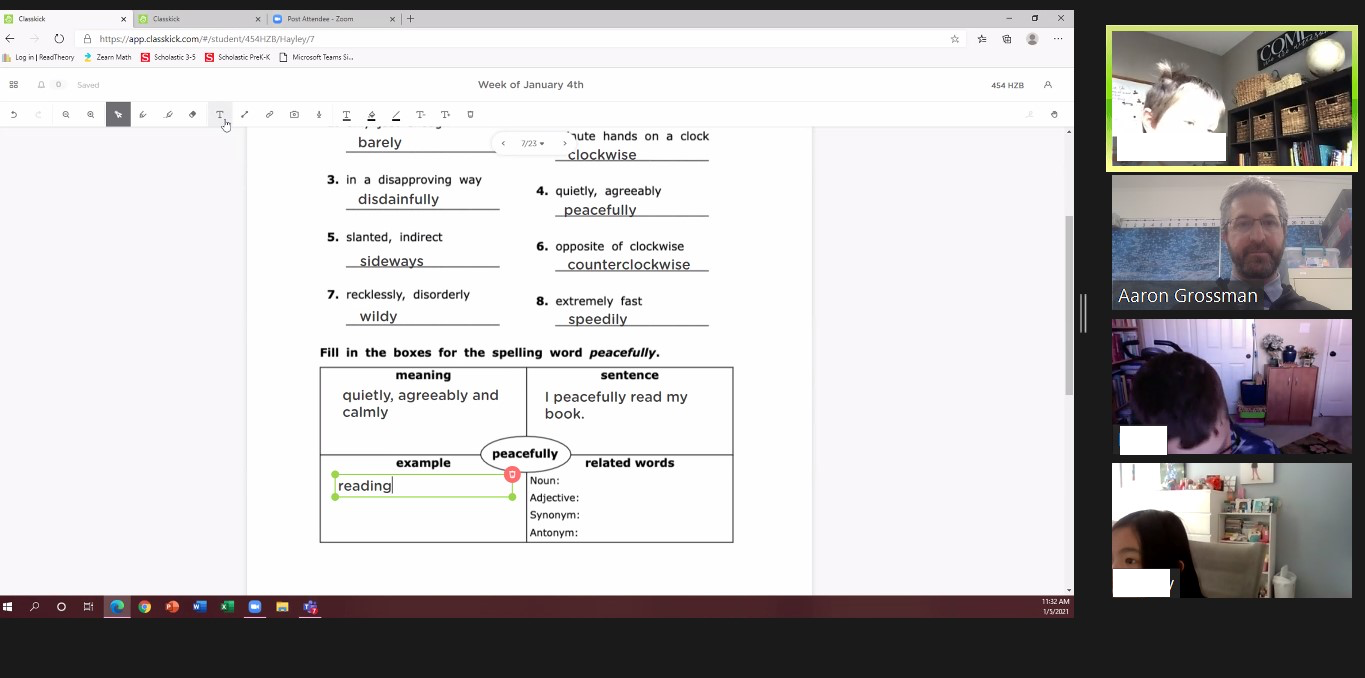This screenshot has width=1365, height=678.
Task: Click the Insert link tool
Action: (269, 115)
